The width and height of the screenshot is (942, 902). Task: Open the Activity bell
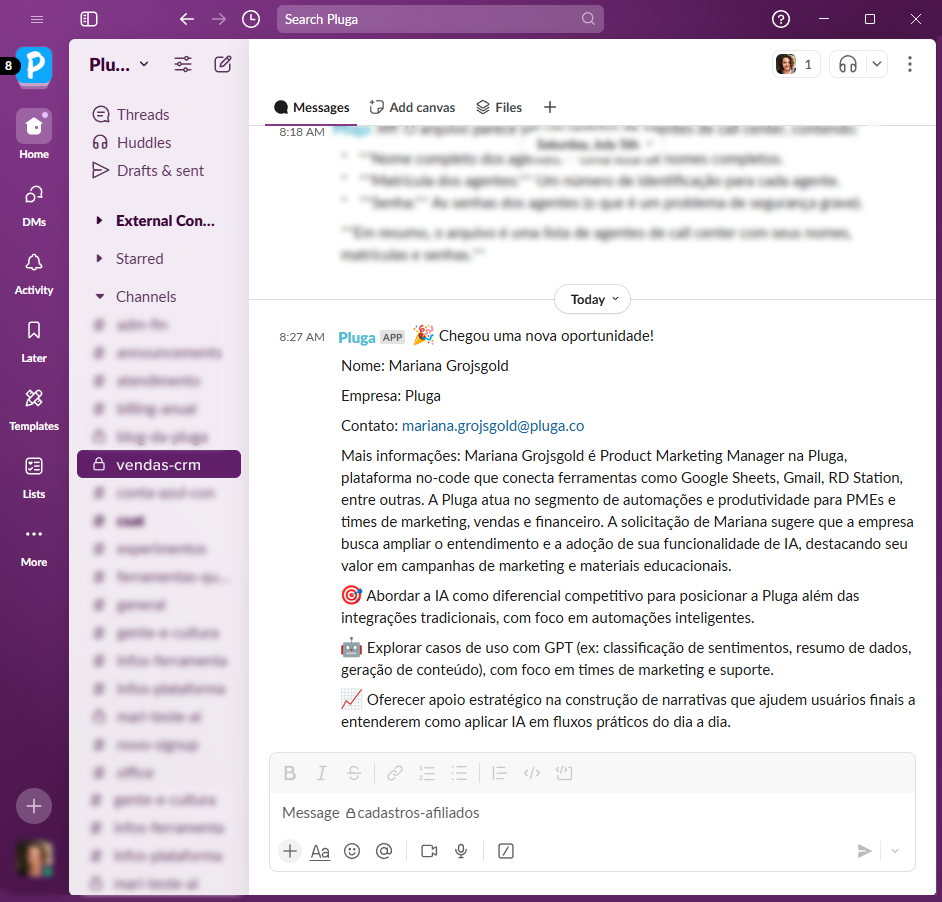point(34,273)
